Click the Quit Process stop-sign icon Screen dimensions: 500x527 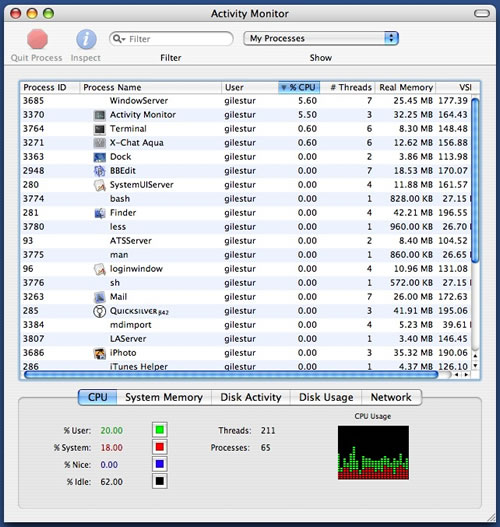37,39
